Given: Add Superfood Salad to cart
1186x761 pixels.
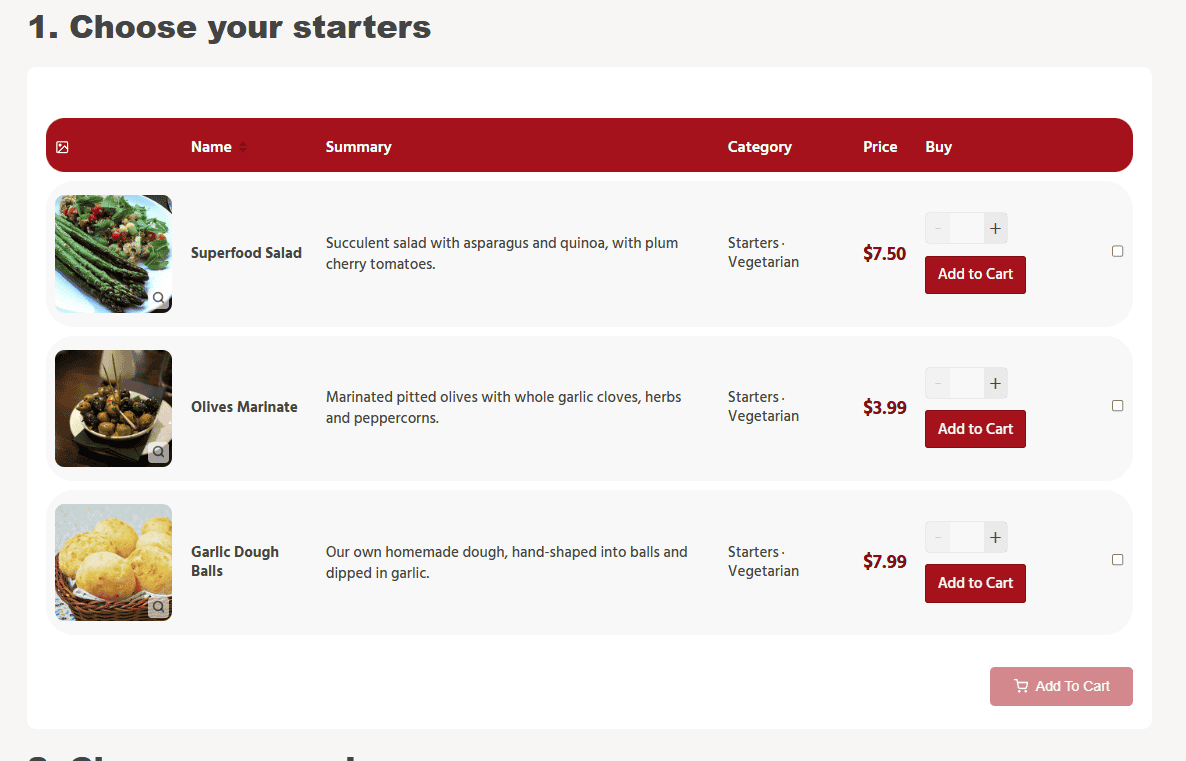Looking at the screenshot, I should (975, 274).
